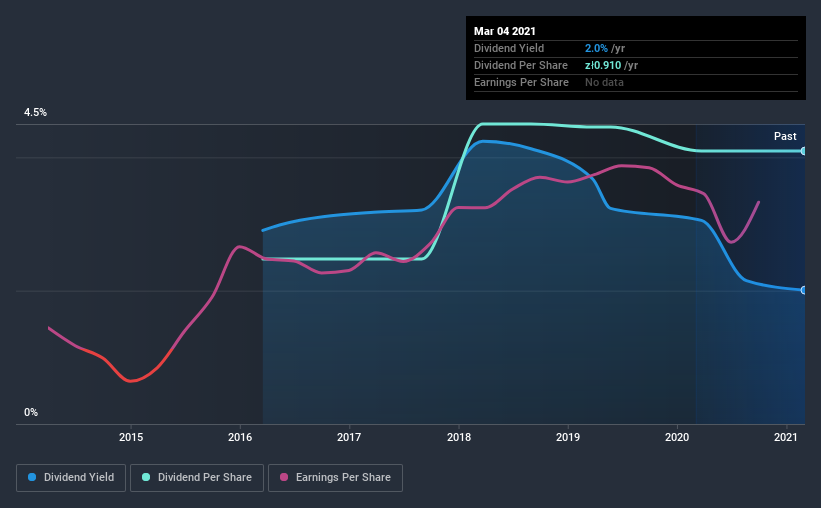Click the 2020 x-axis label

point(677,437)
